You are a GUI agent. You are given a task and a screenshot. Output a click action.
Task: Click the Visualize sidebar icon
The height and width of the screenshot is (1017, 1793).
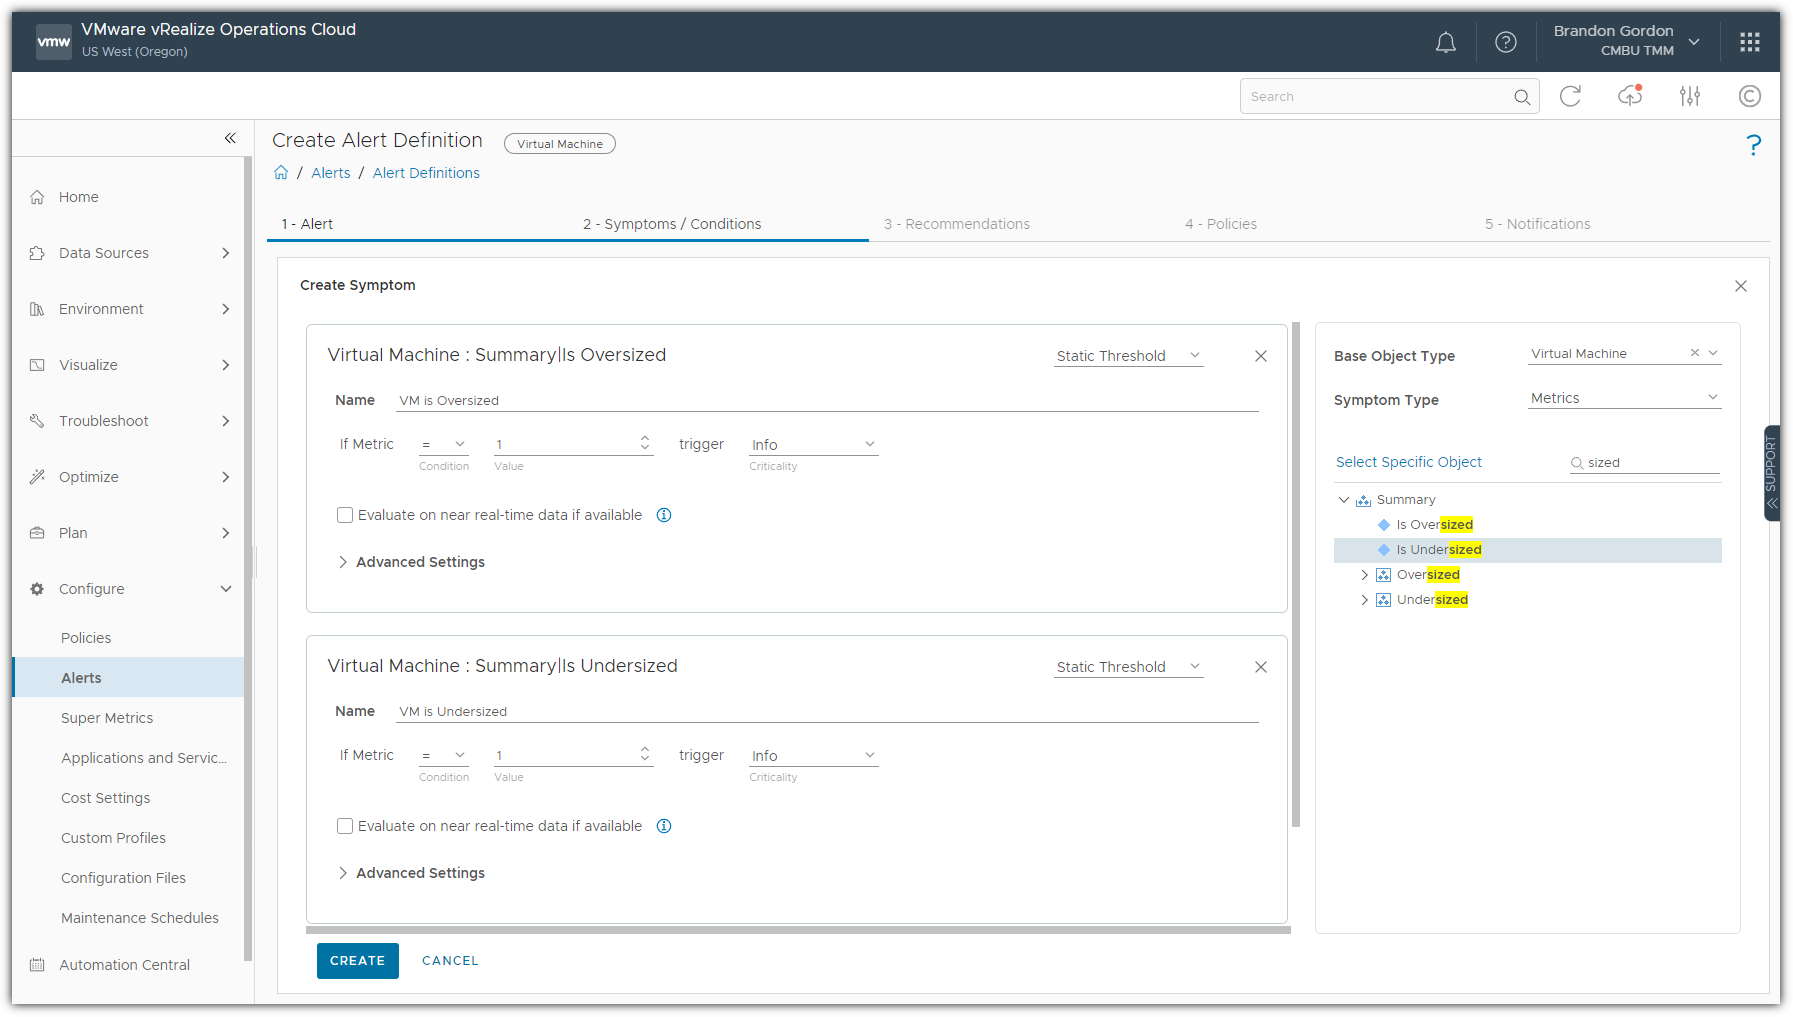(37, 365)
